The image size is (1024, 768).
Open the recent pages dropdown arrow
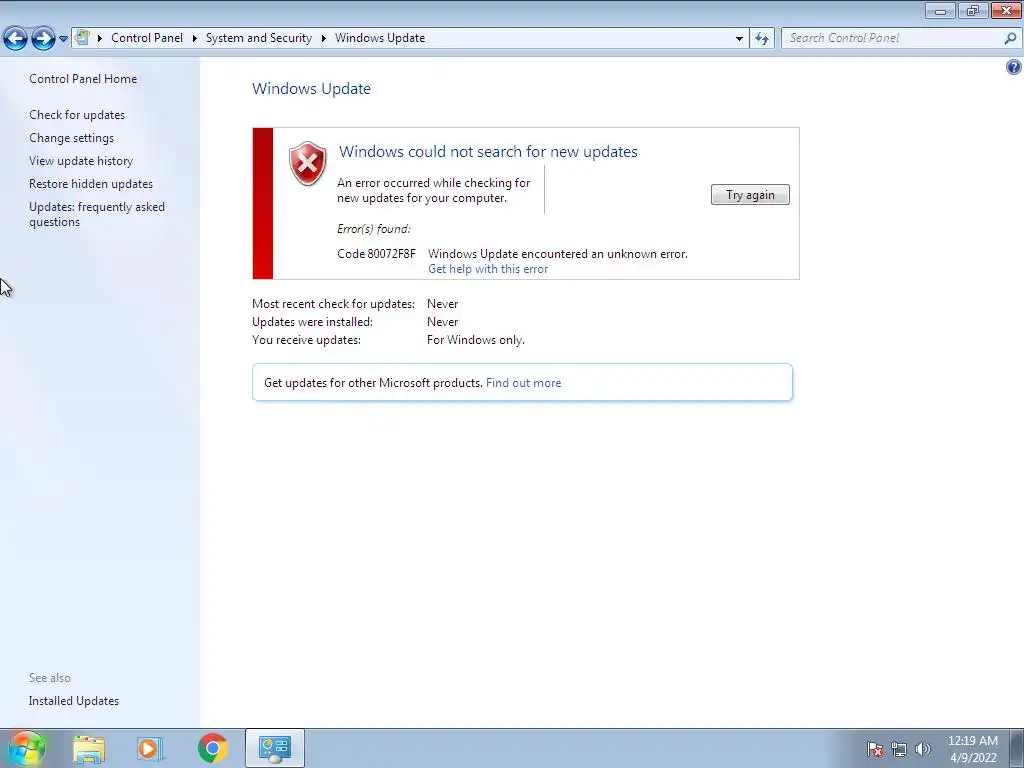tap(63, 39)
